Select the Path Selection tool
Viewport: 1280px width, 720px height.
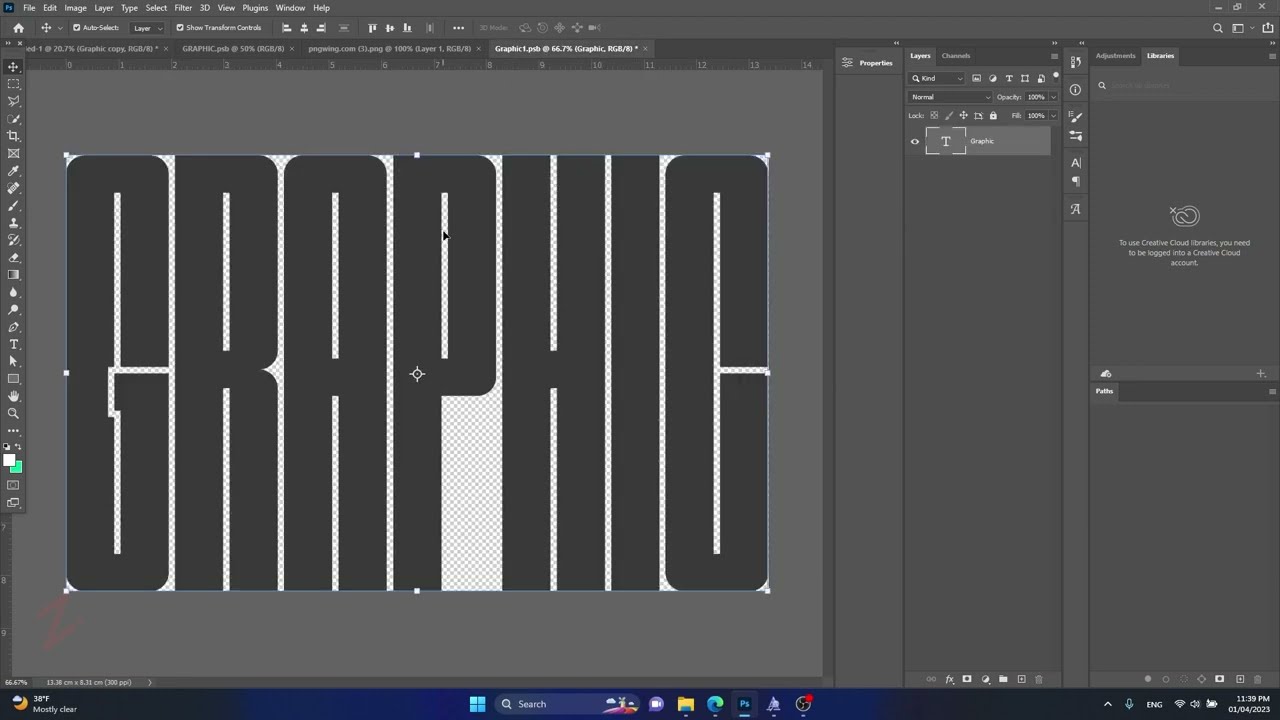click(14, 361)
